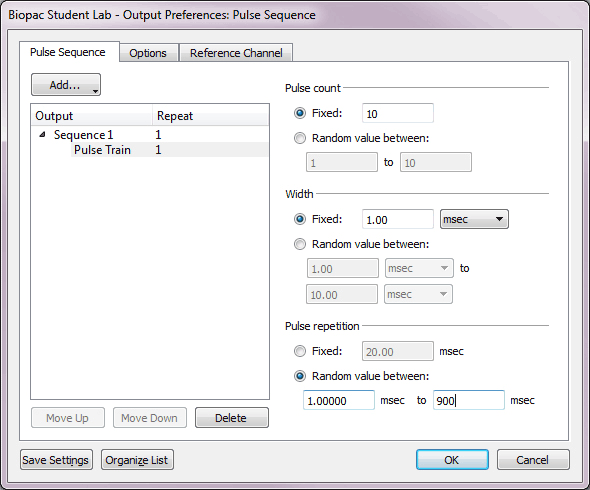Select Fixed pulse count radio button

300,113
